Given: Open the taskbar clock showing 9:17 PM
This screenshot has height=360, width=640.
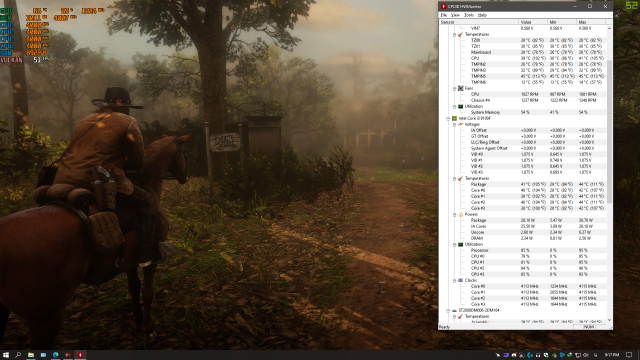Looking at the screenshot, I should 611,355.
